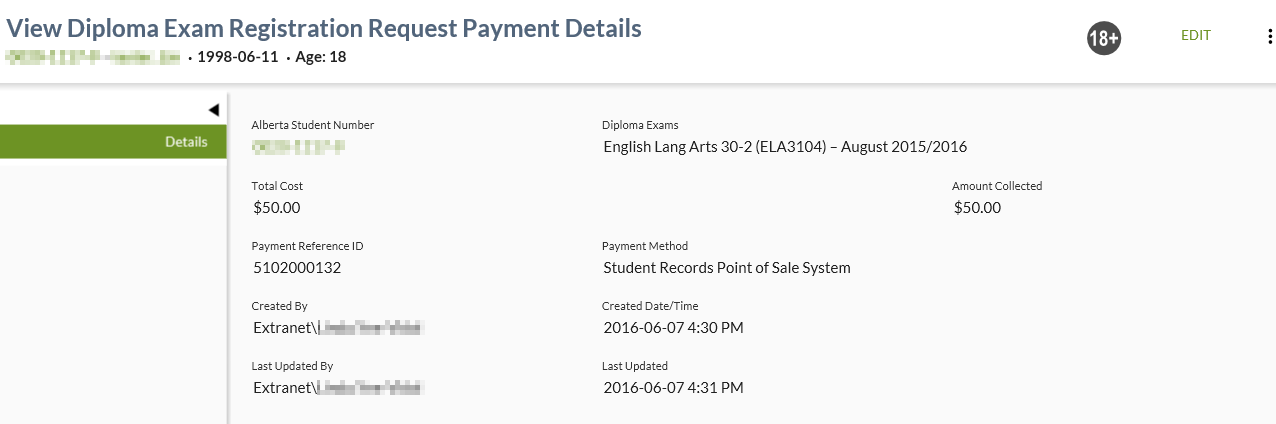Click the English Lang Arts 30-2 exam entry
This screenshot has height=424, width=1276.
785,147
